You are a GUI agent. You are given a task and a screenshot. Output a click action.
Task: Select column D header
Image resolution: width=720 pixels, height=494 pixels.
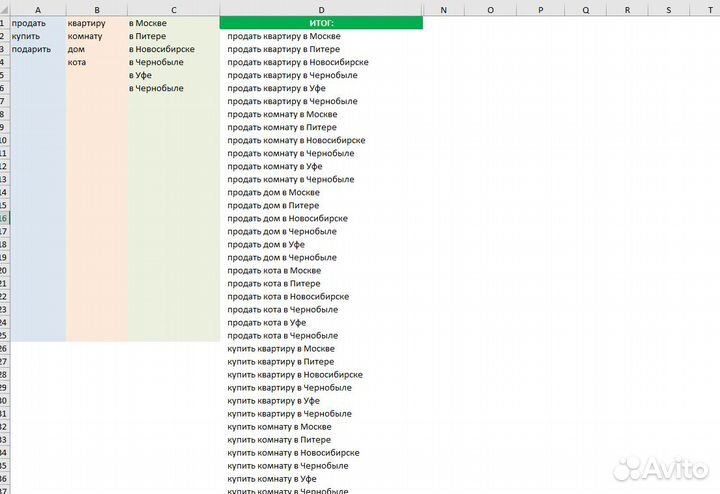click(321, 10)
